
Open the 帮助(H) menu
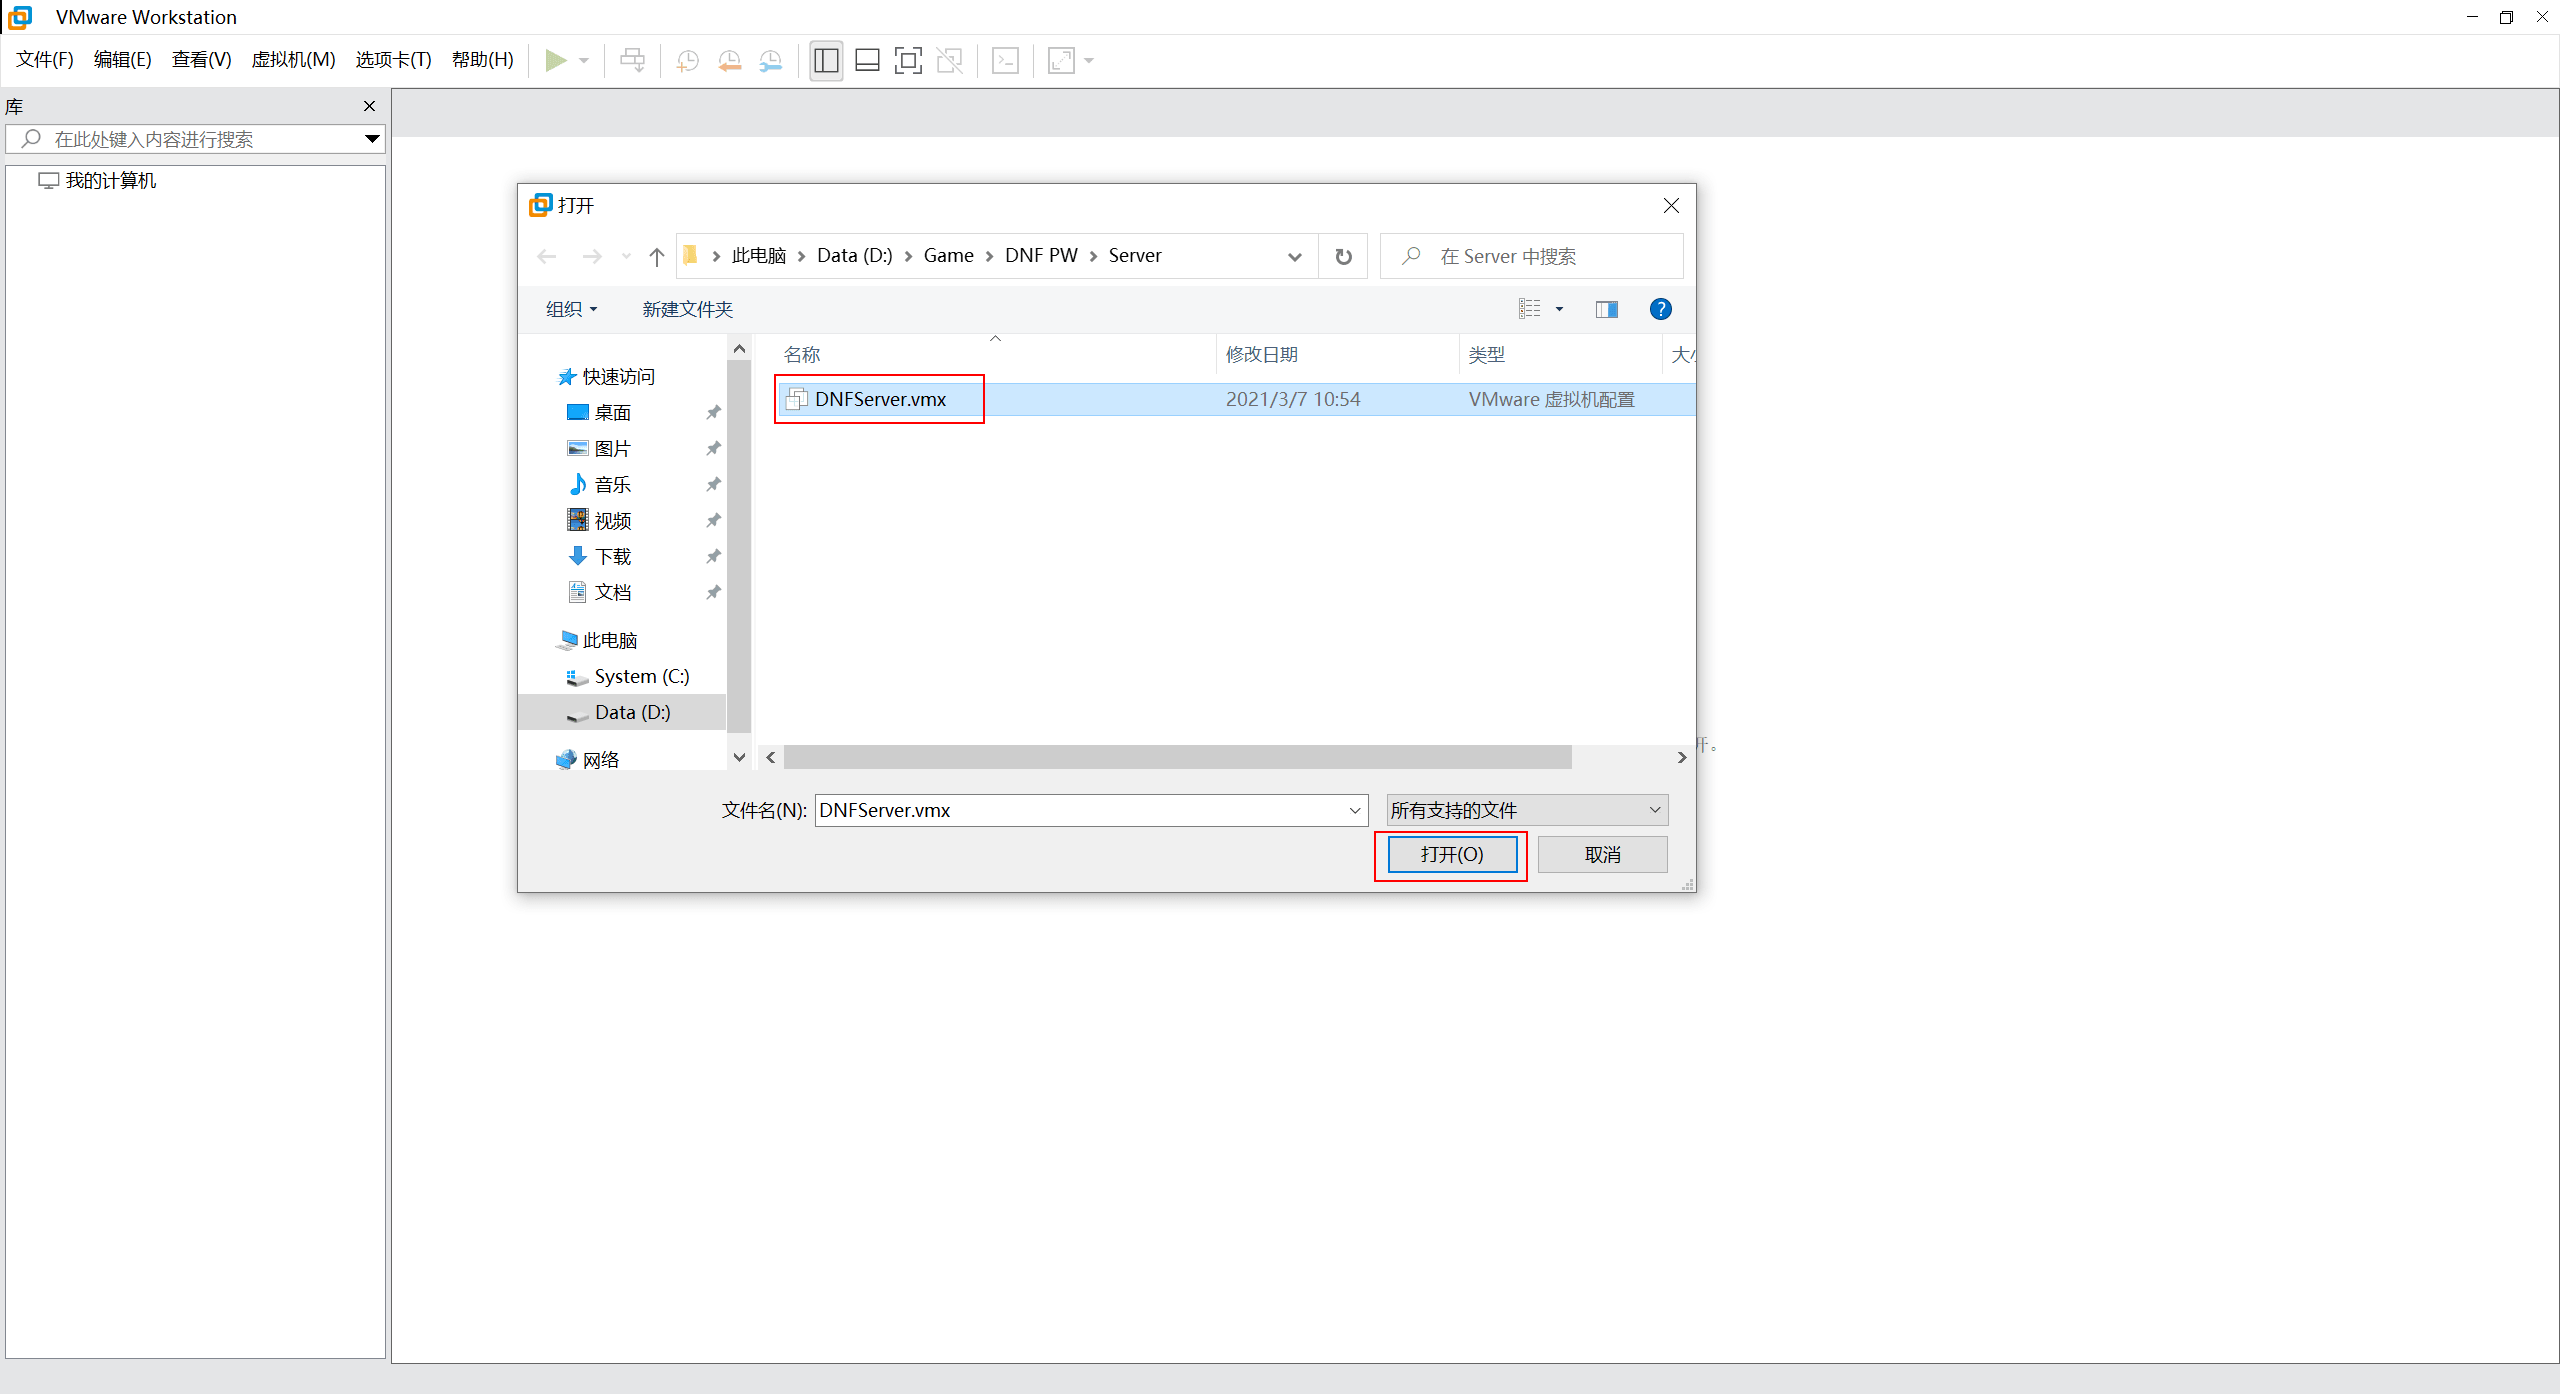[x=482, y=60]
